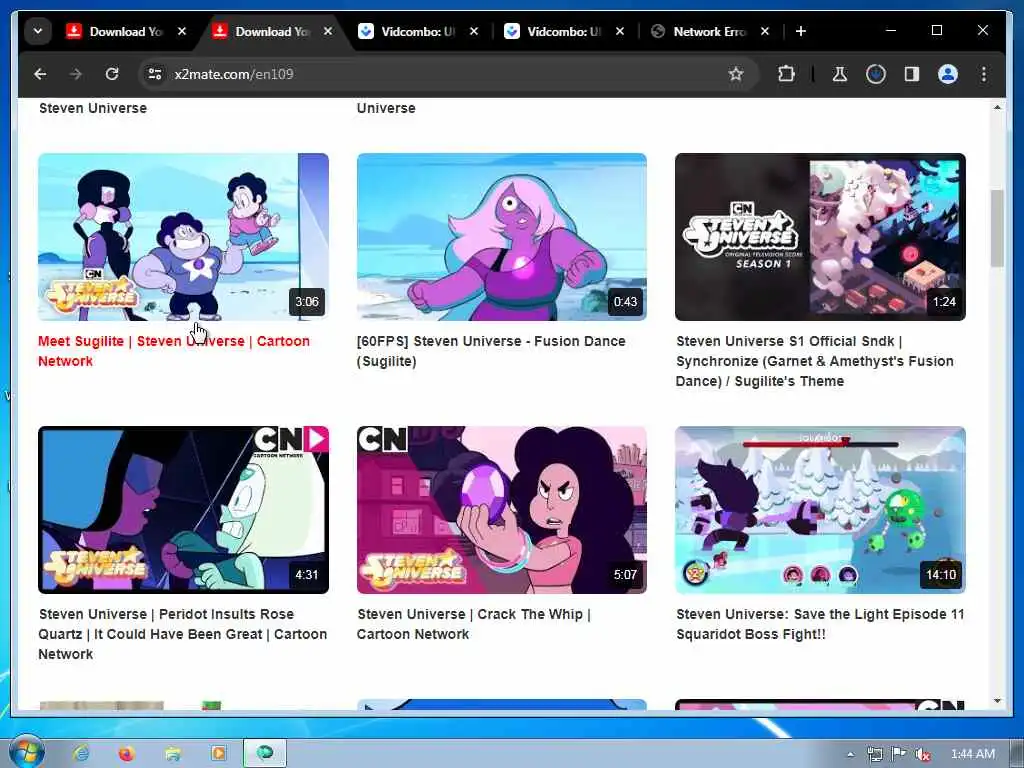This screenshot has height=768, width=1024.
Task: Reload the x2mate page
Action: [112, 74]
